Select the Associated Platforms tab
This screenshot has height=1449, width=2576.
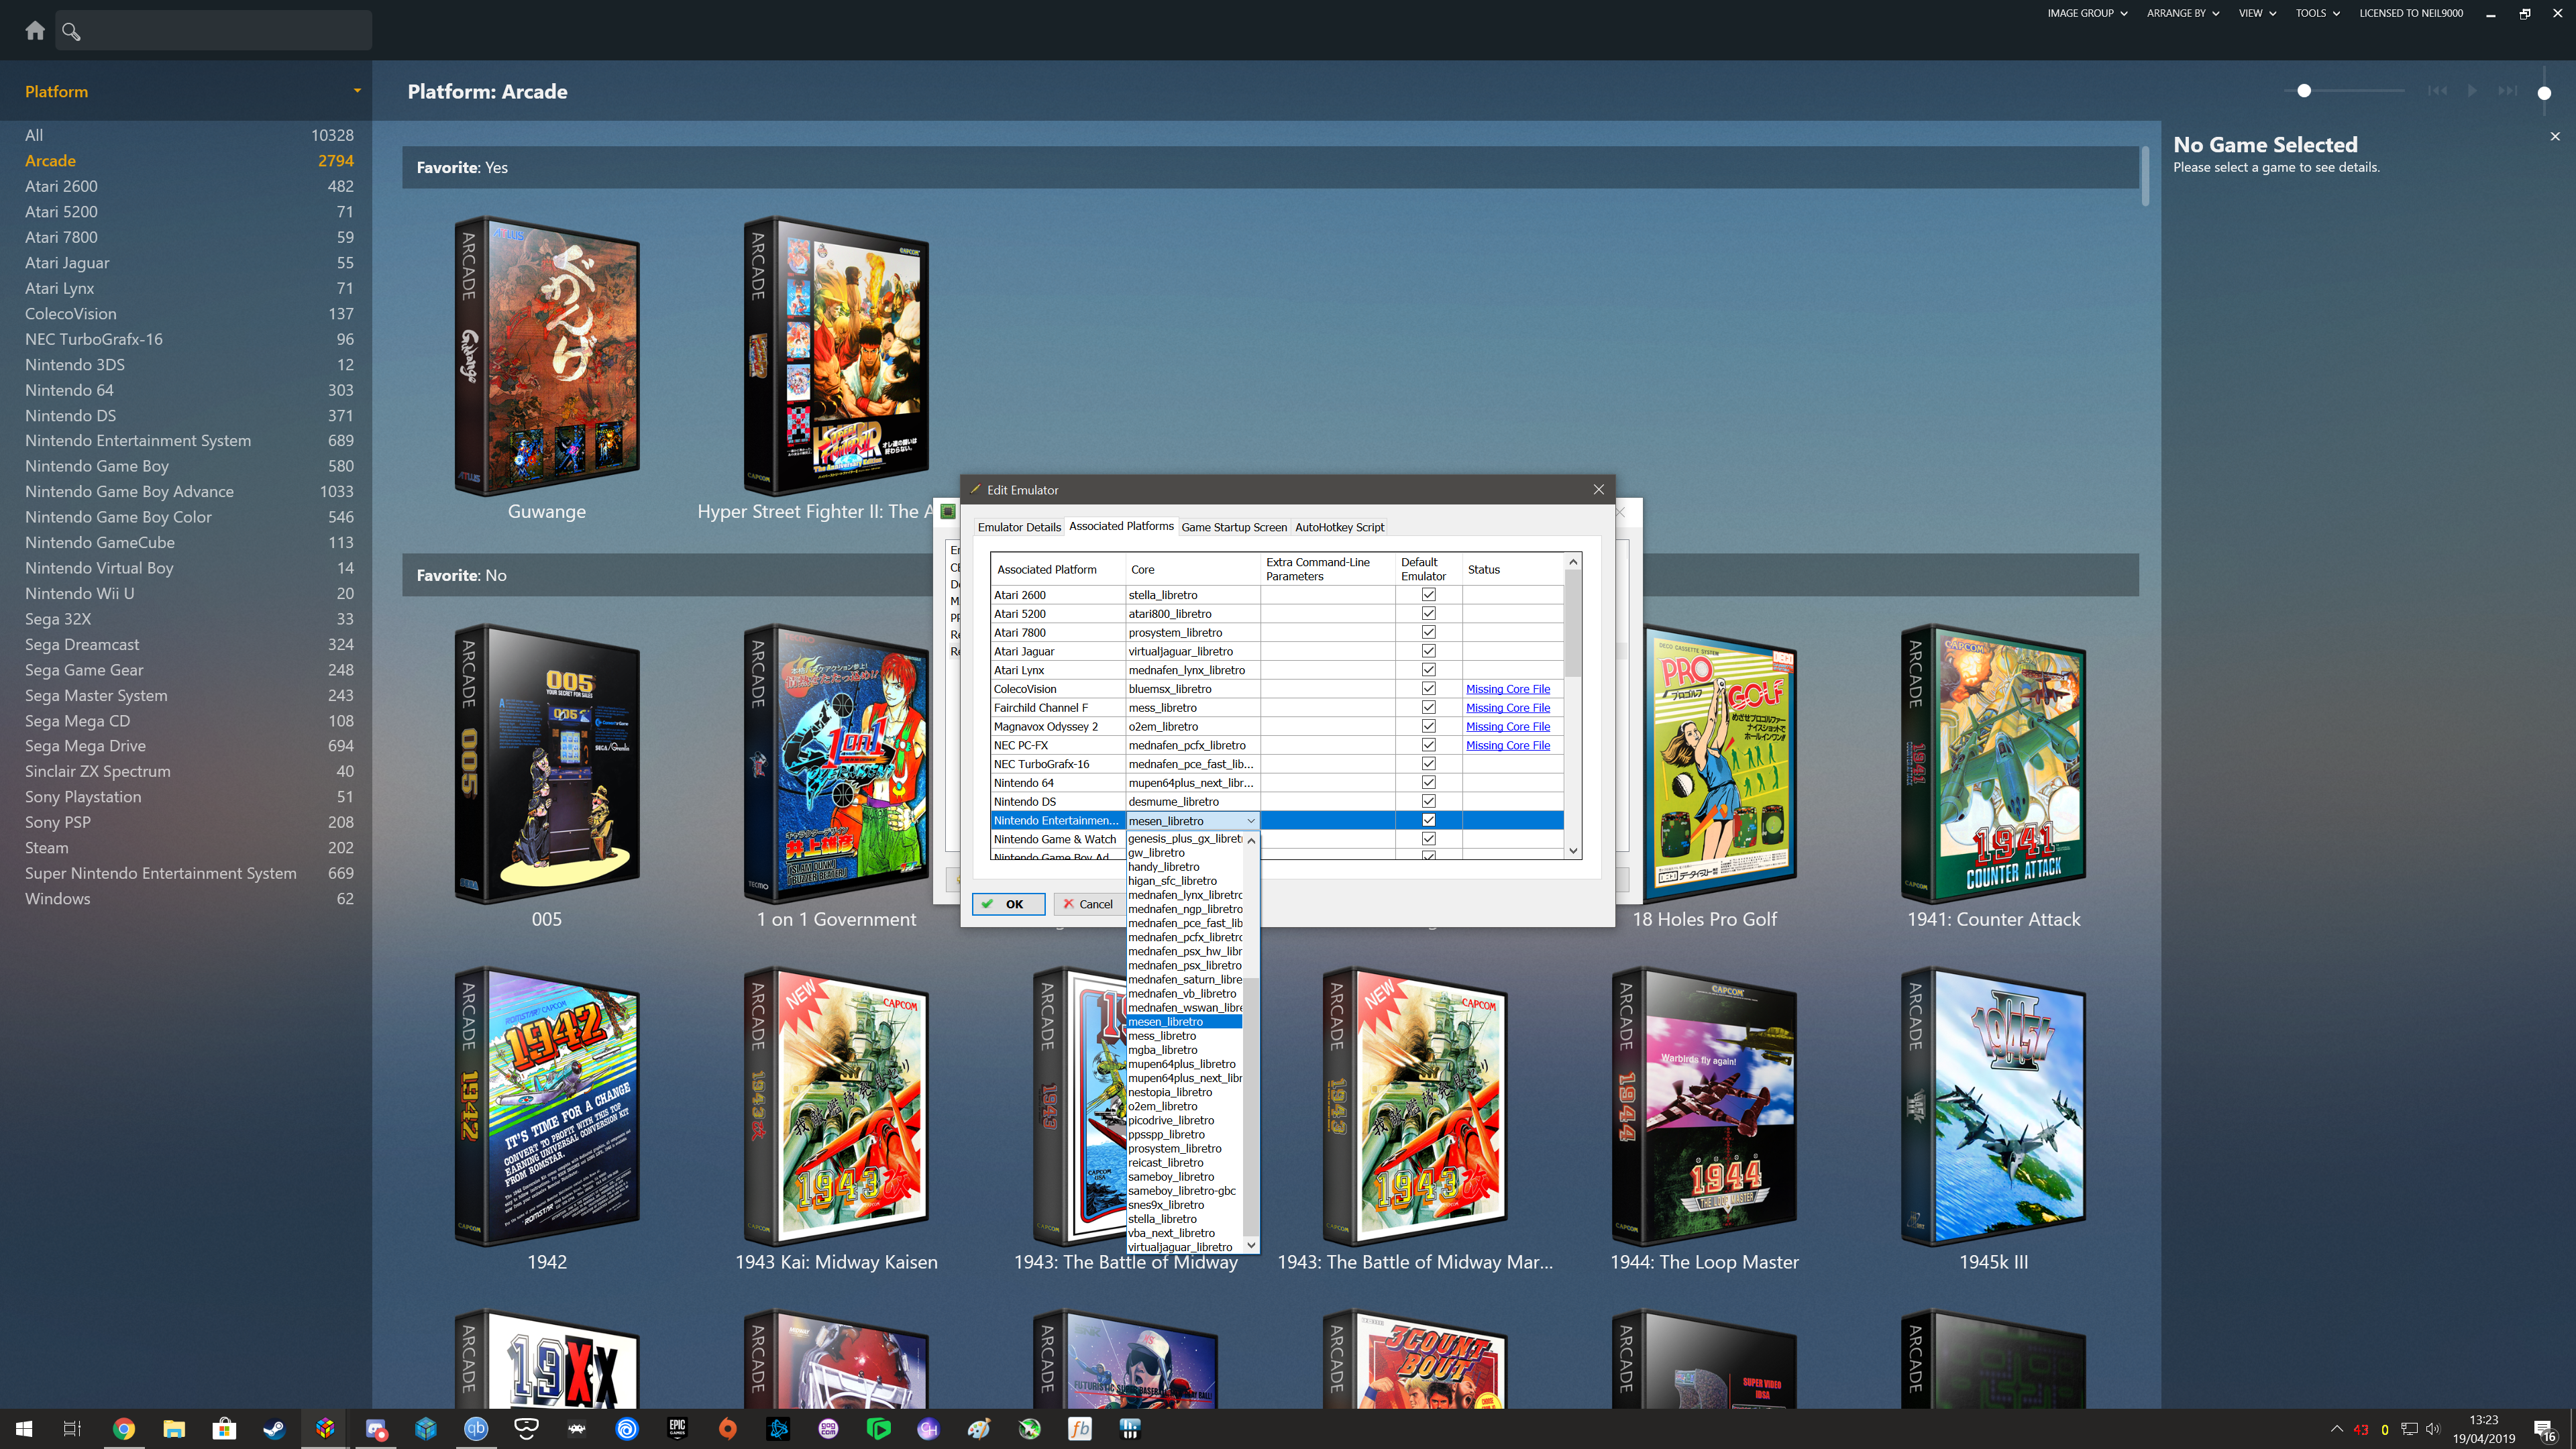(1121, 526)
